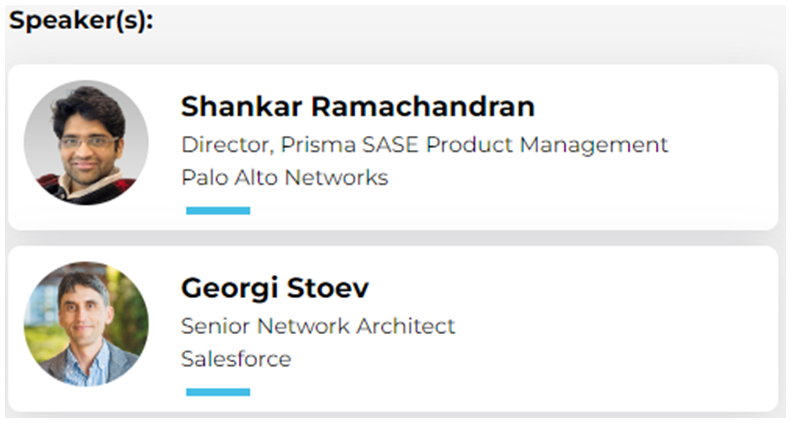The image size is (794, 428).
Task: Open the "Palo Alto Networks" company text
Action: 284,178
